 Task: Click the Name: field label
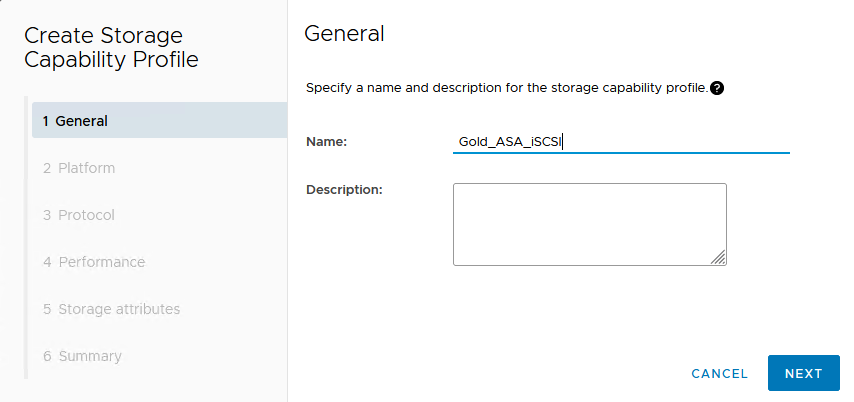[326, 142]
